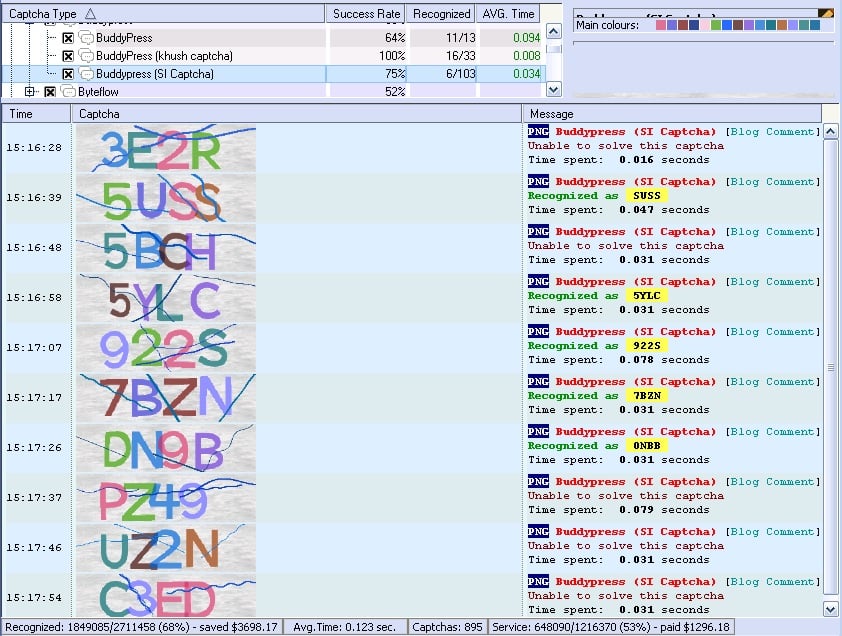
Task: Click the PNG icon in the 15:17:46 row
Action: [x=538, y=531]
